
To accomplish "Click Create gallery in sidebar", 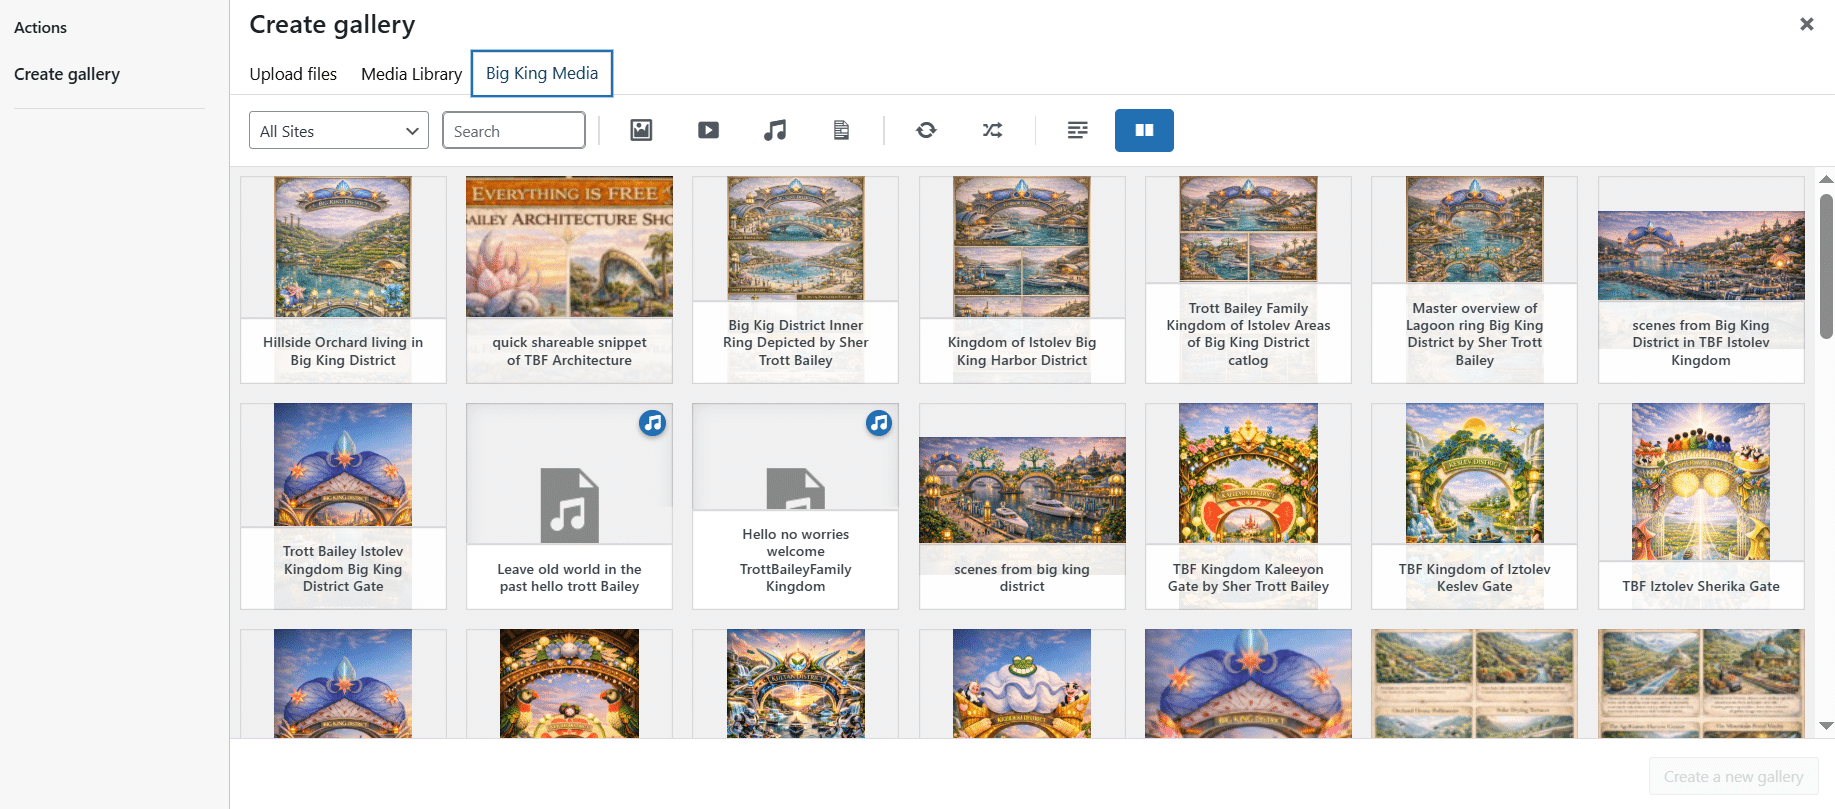I will tap(67, 74).
